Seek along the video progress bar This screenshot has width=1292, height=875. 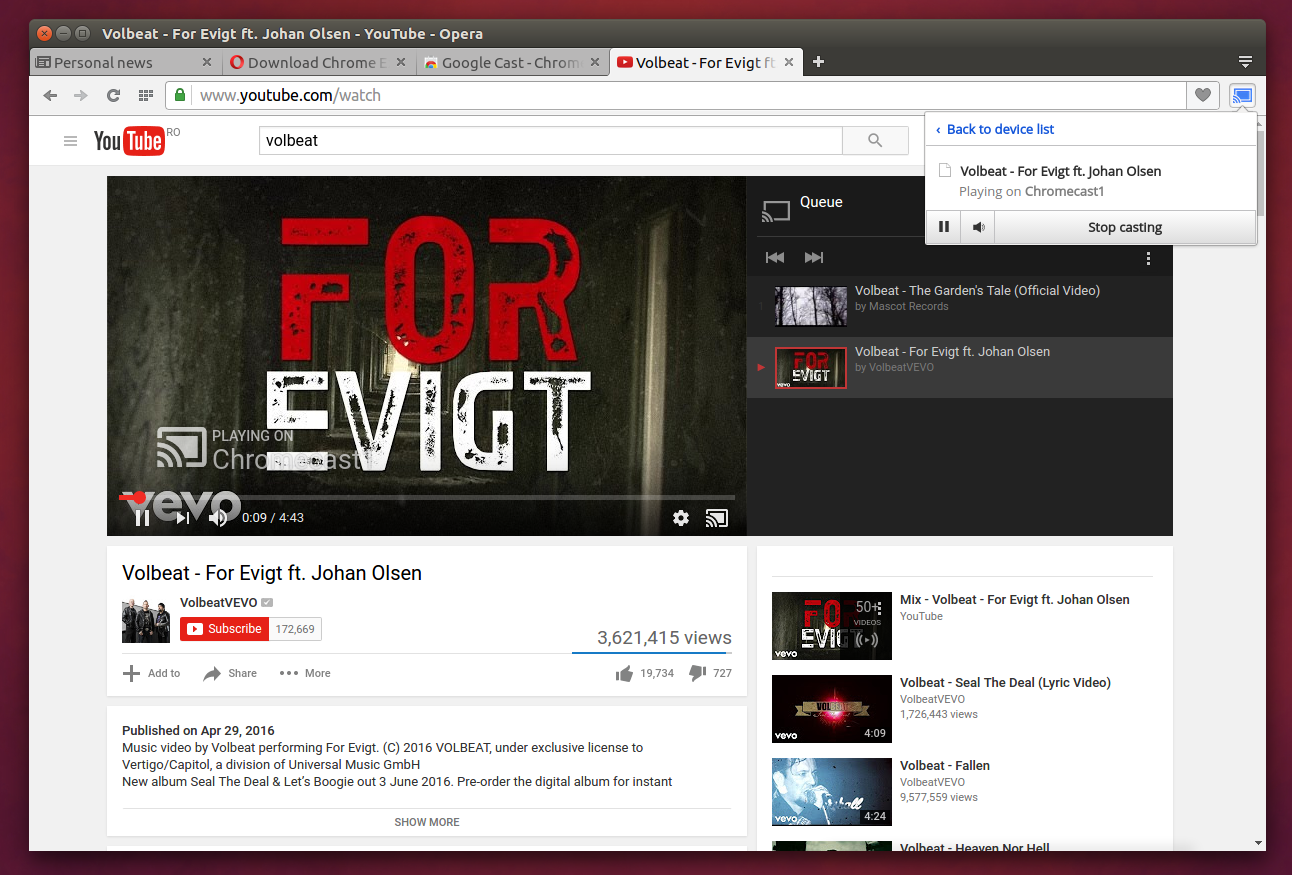point(427,496)
